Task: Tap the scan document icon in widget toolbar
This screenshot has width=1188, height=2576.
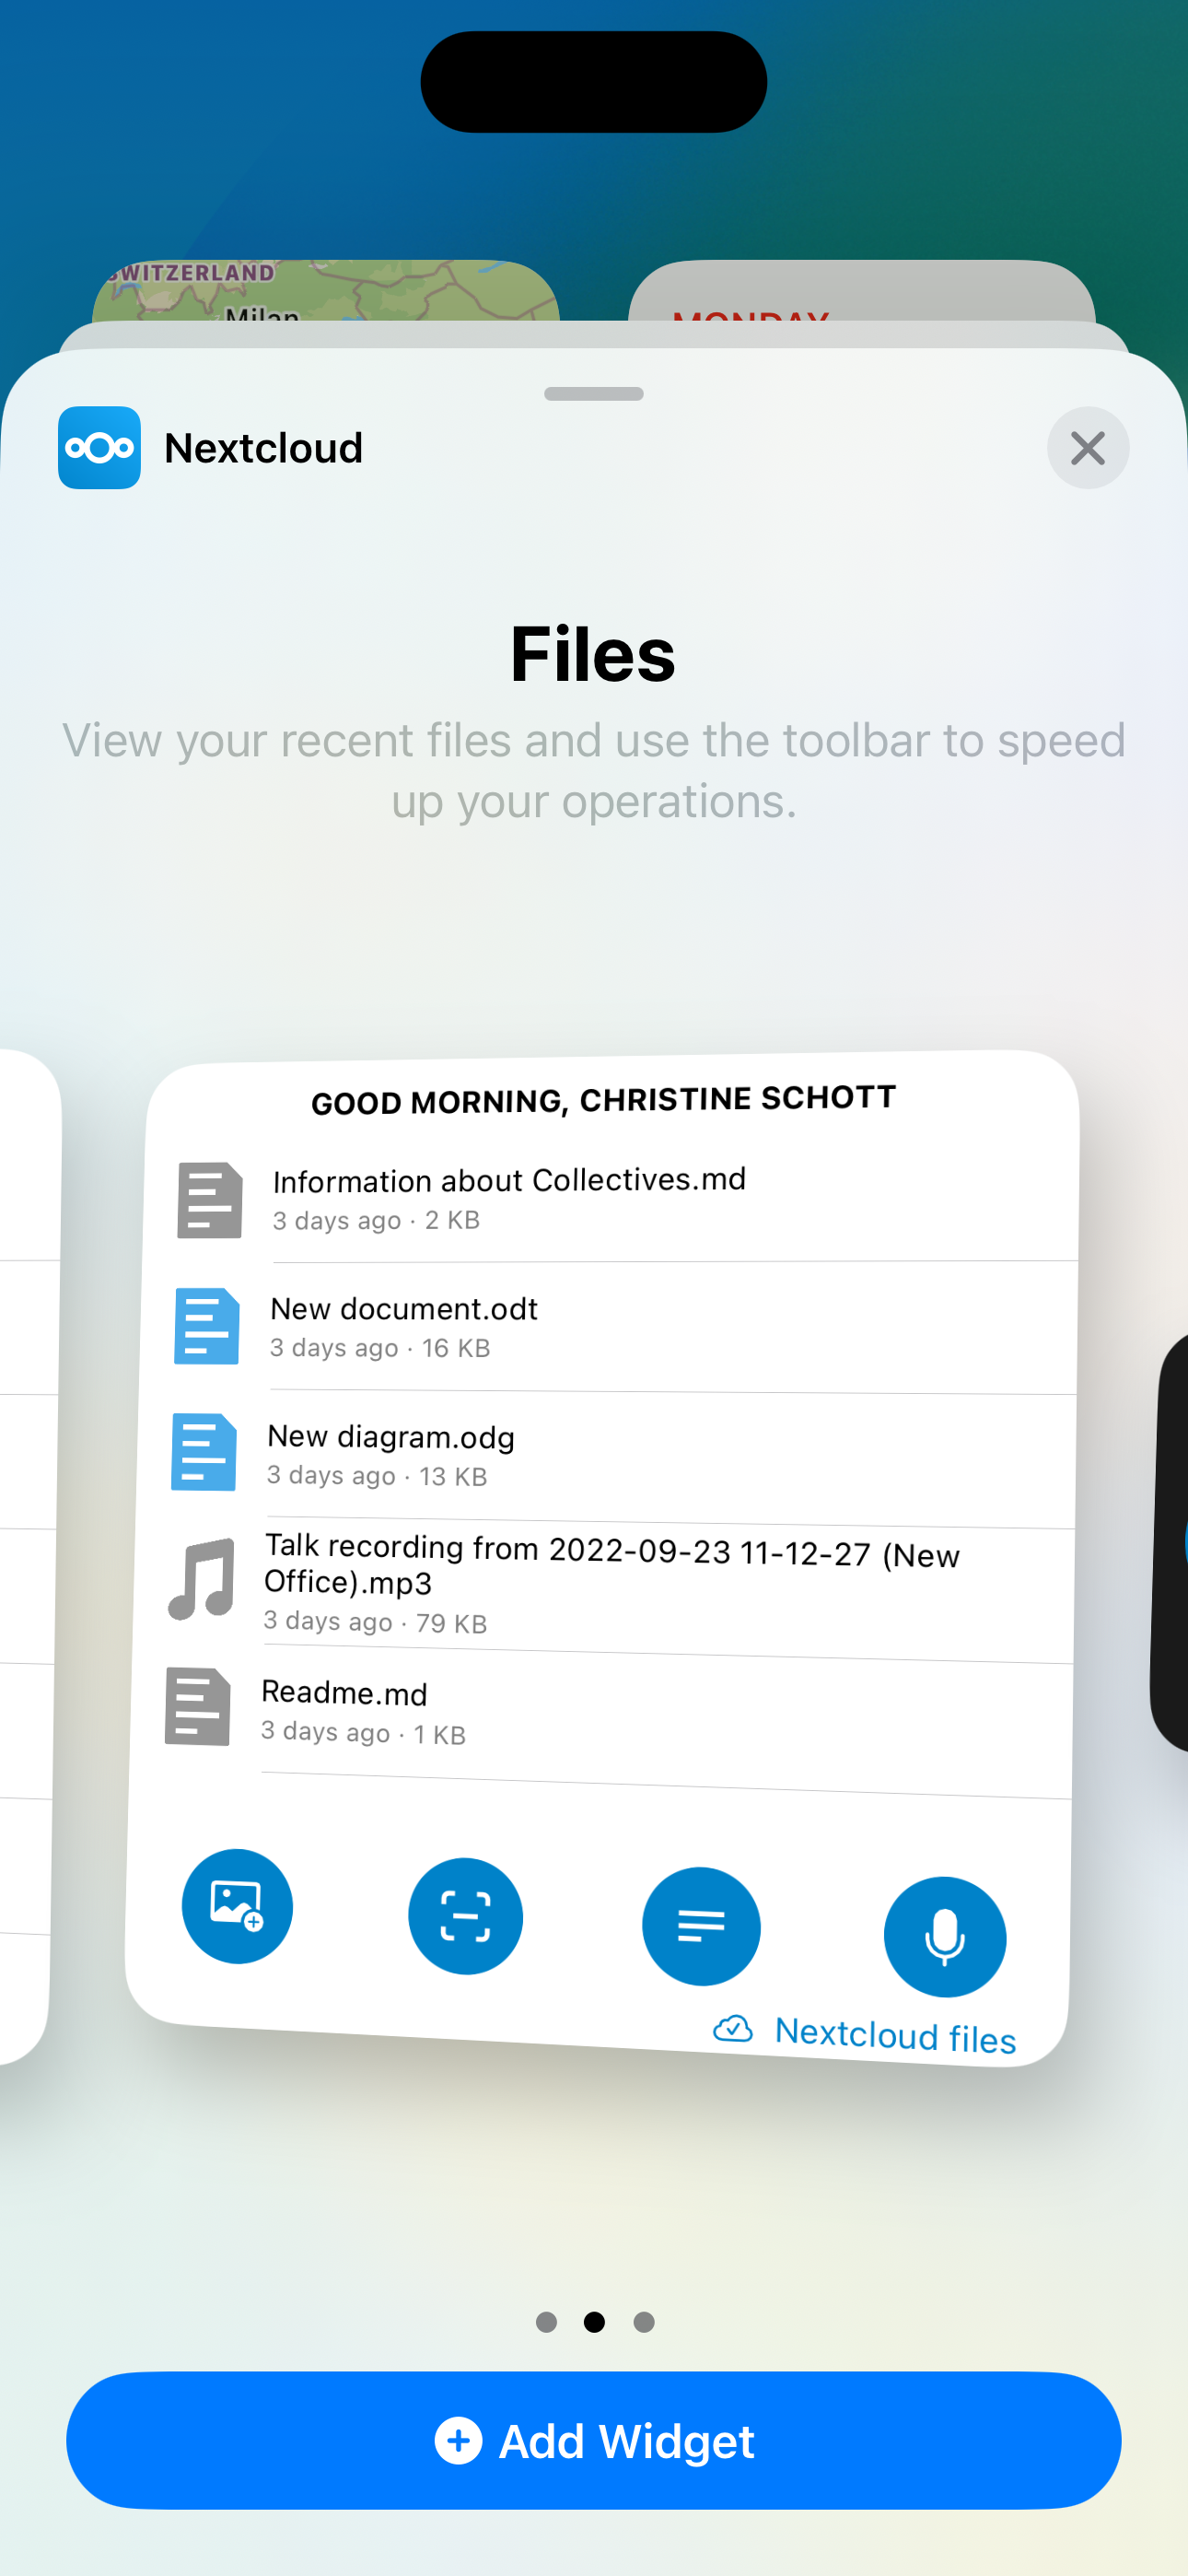Action: pos(465,1915)
